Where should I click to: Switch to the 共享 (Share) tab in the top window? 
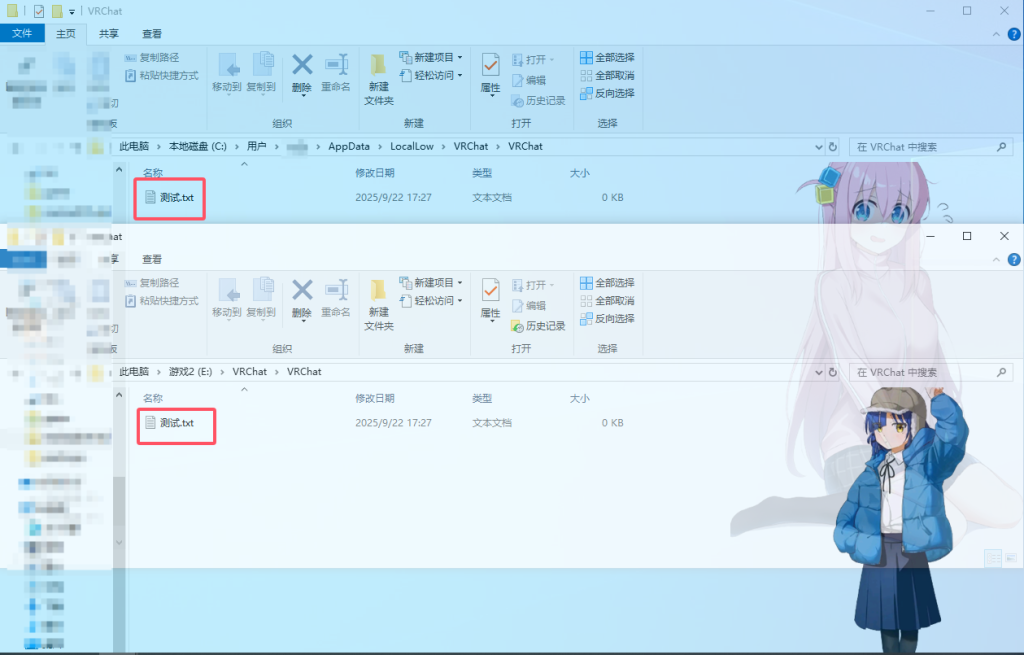coord(108,33)
